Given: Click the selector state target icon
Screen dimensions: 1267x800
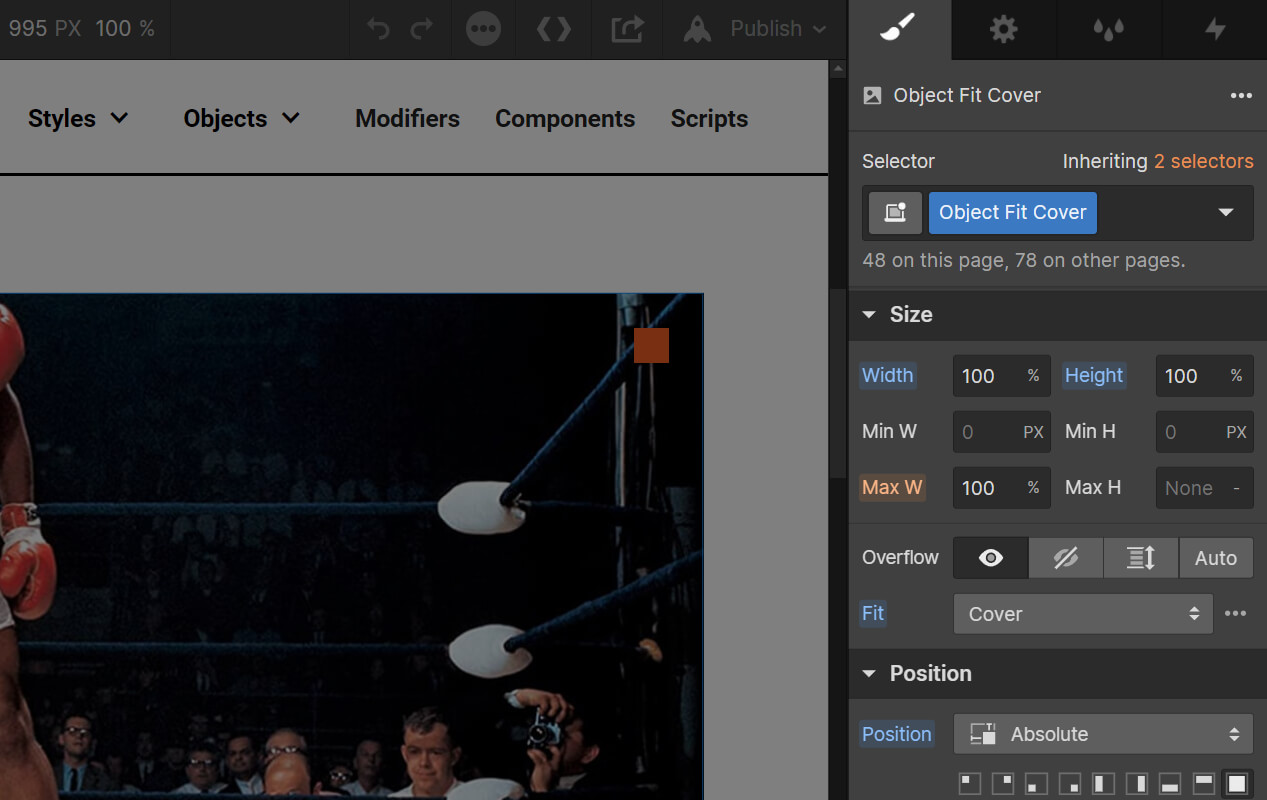Looking at the screenshot, I should click(895, 213).
